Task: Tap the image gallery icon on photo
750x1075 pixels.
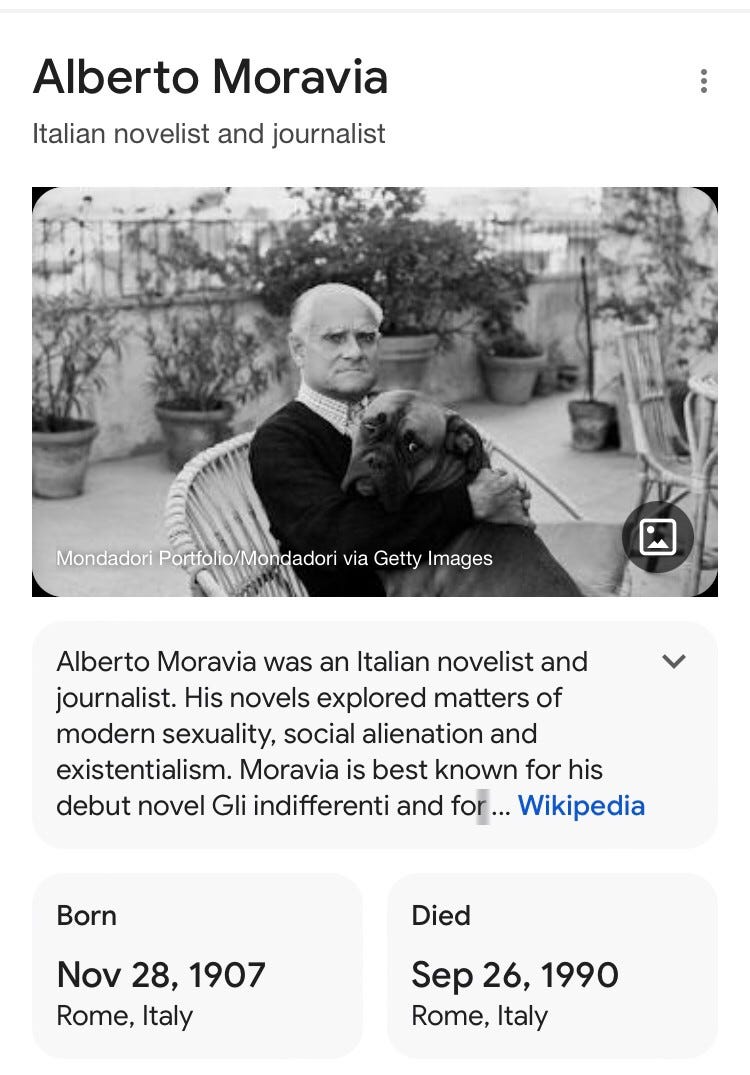Action: 657,537
